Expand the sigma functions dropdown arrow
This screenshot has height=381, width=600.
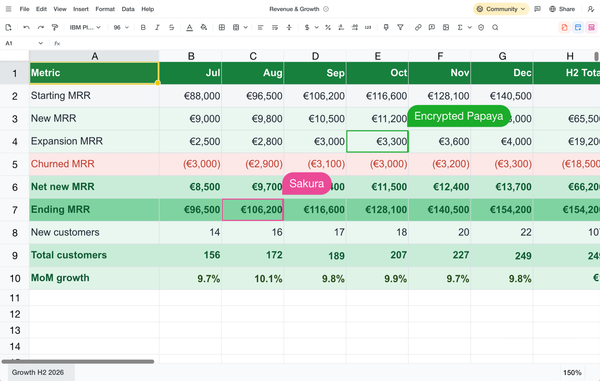[470, 27]
